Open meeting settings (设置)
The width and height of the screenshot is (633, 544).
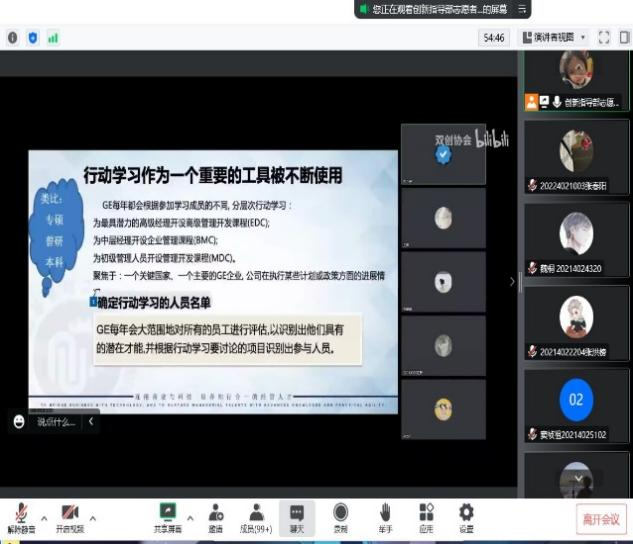pos(466,516)
